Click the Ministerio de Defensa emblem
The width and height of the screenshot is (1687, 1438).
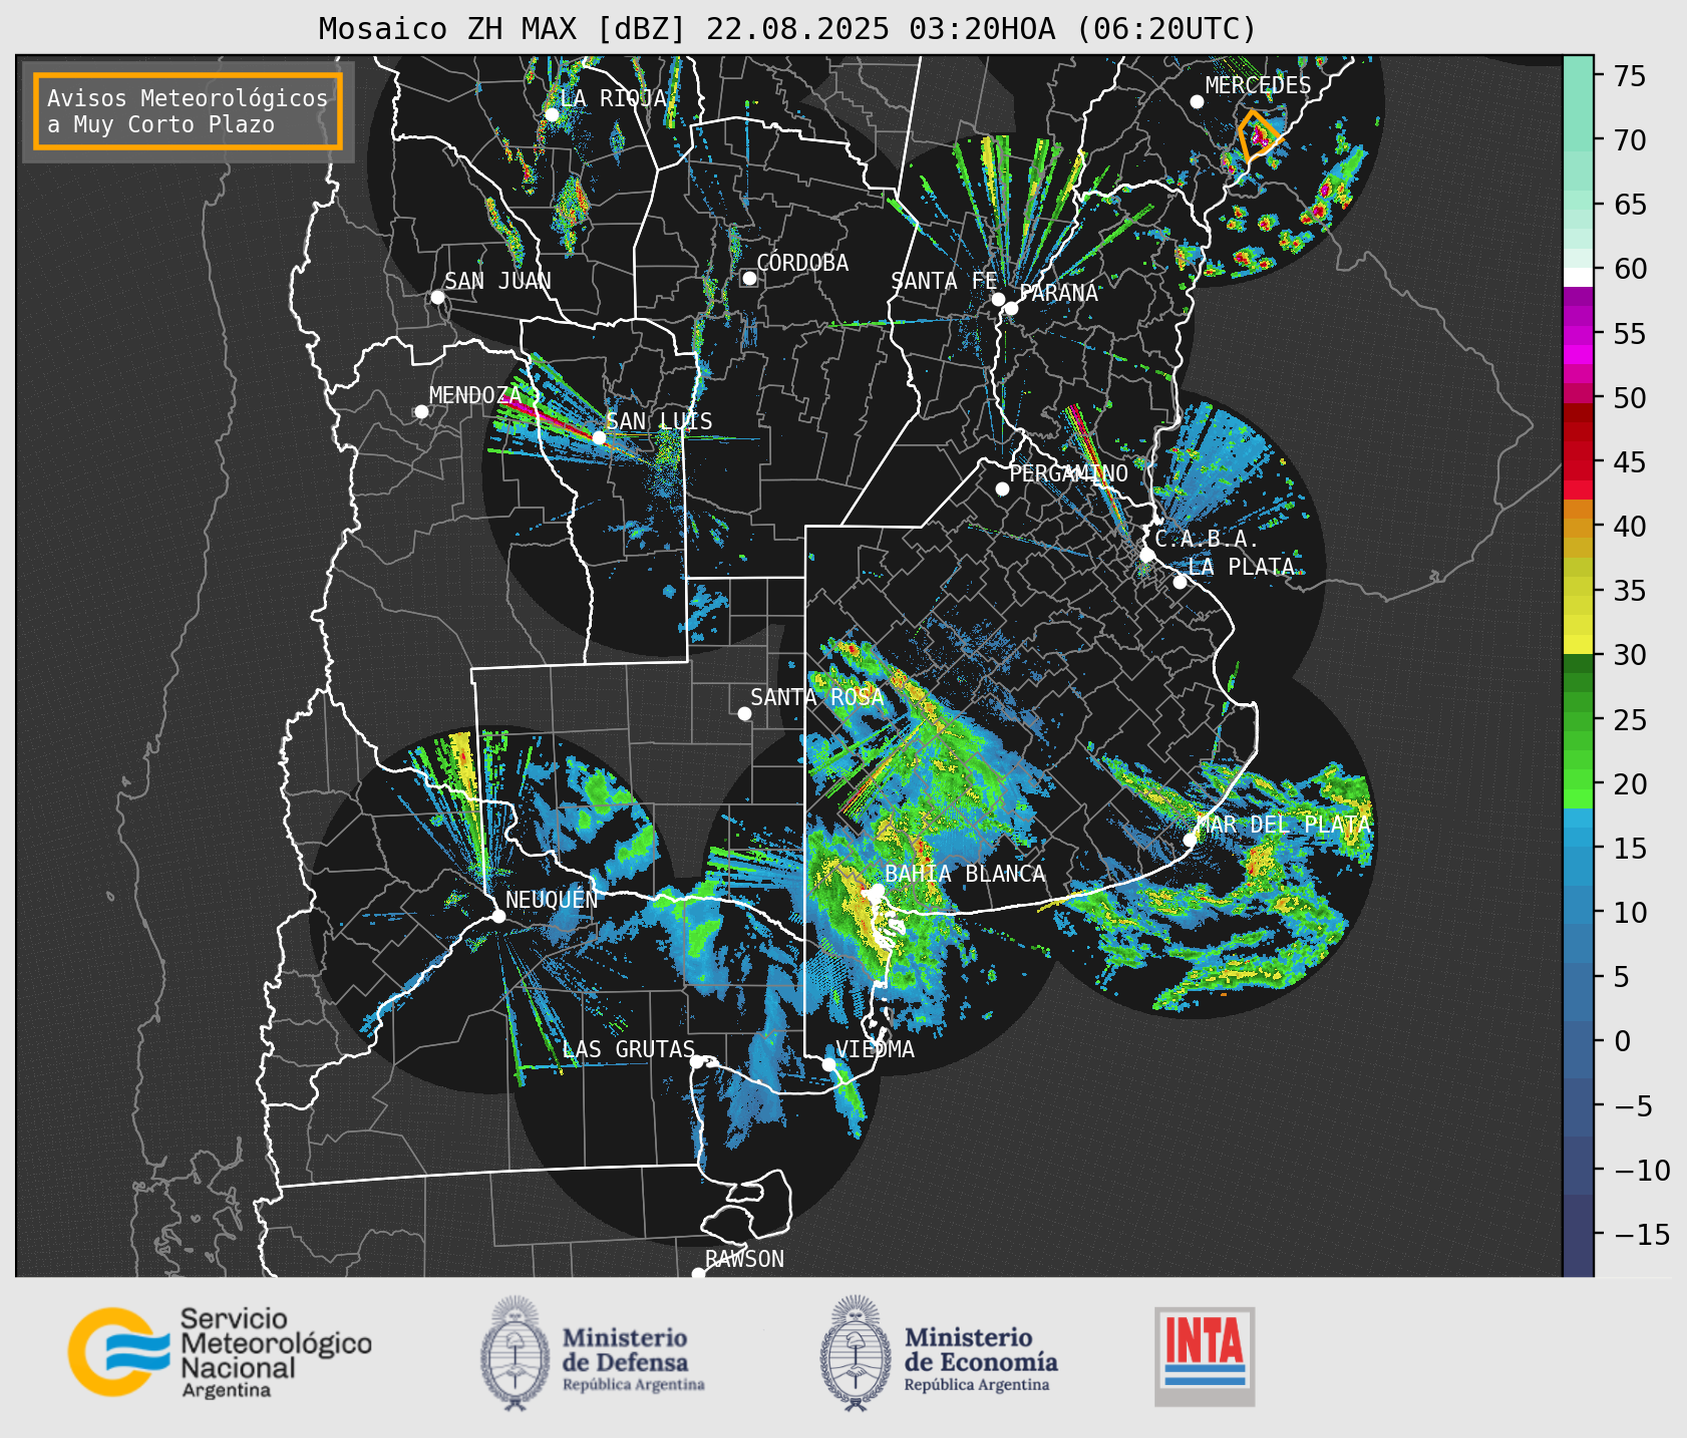[514, 1352]
